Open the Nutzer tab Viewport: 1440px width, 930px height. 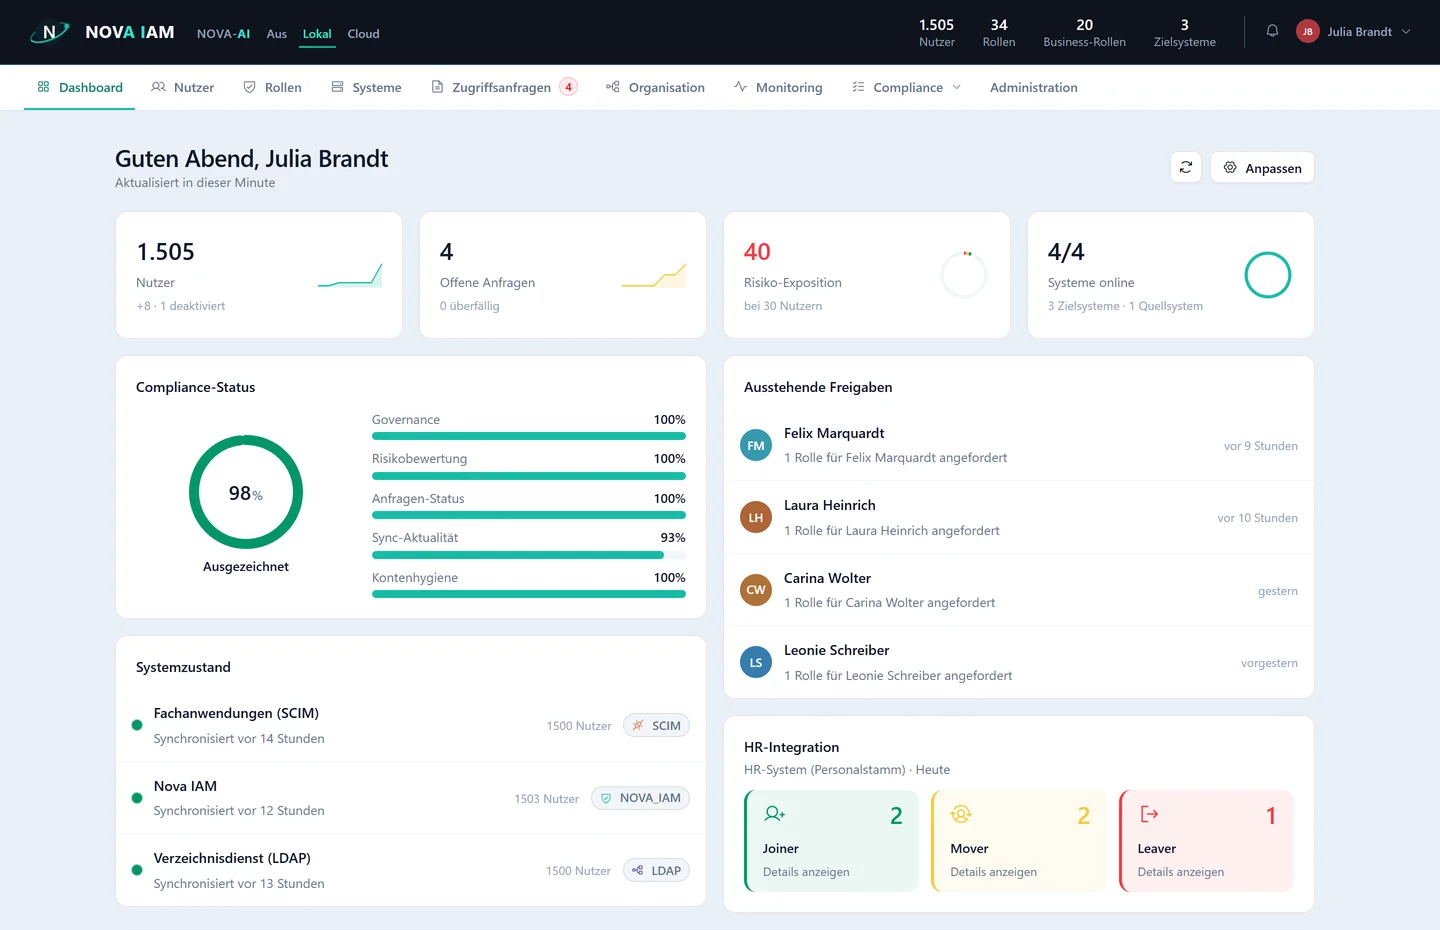(x=182, y=87)
